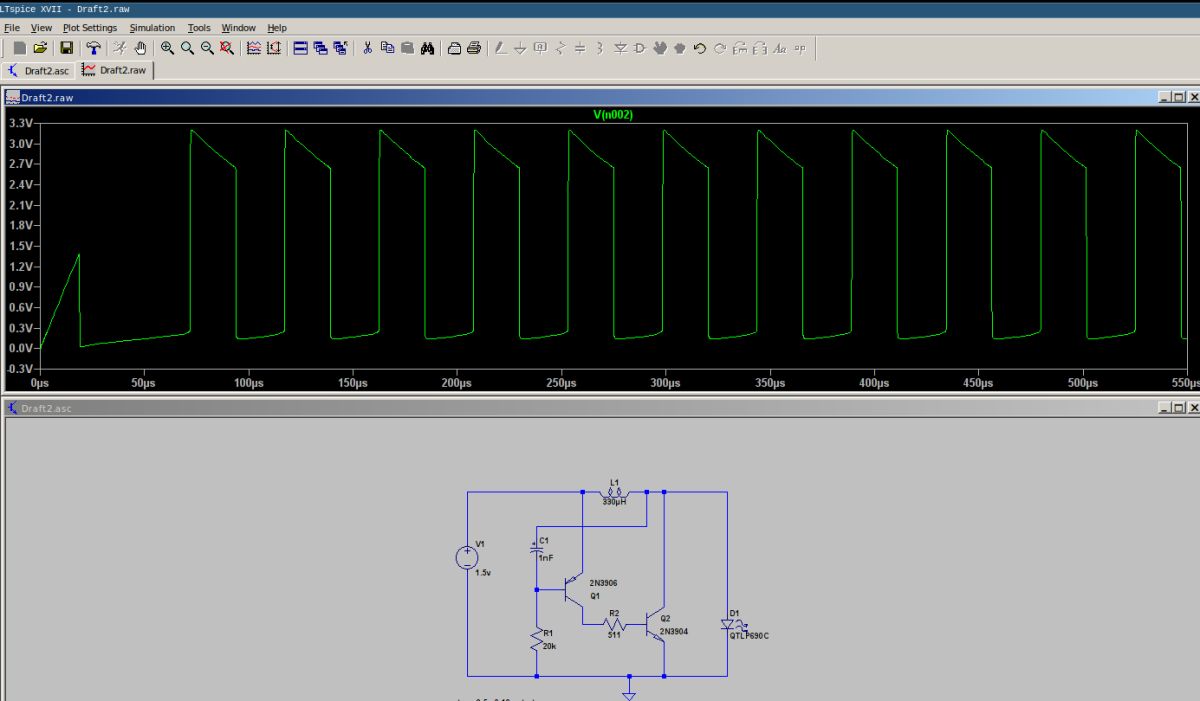This screenshot has width=1200, height=701.
Task: Click the Undo arrow icon
Action: pyautogui.click(x=700, y=48)
